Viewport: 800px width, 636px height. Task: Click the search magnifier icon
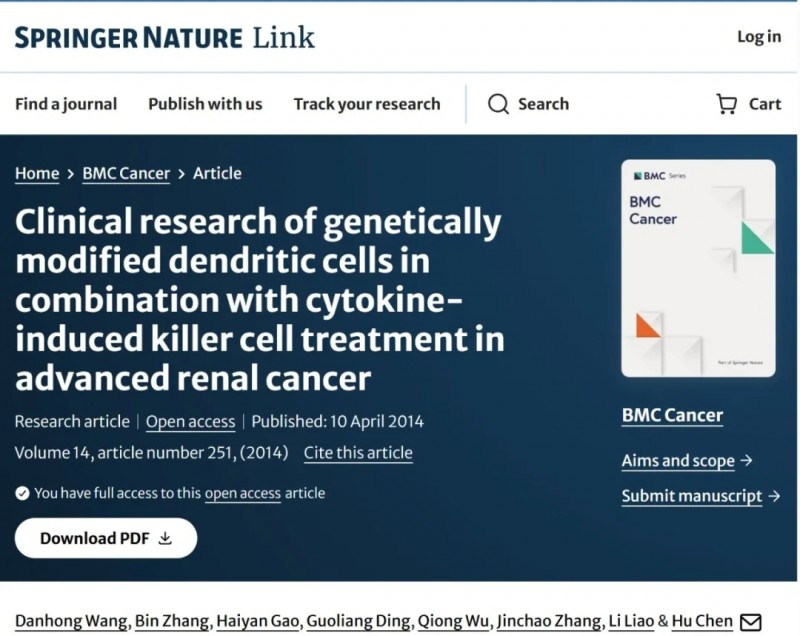pyautogui.click(x=498, y=104)
